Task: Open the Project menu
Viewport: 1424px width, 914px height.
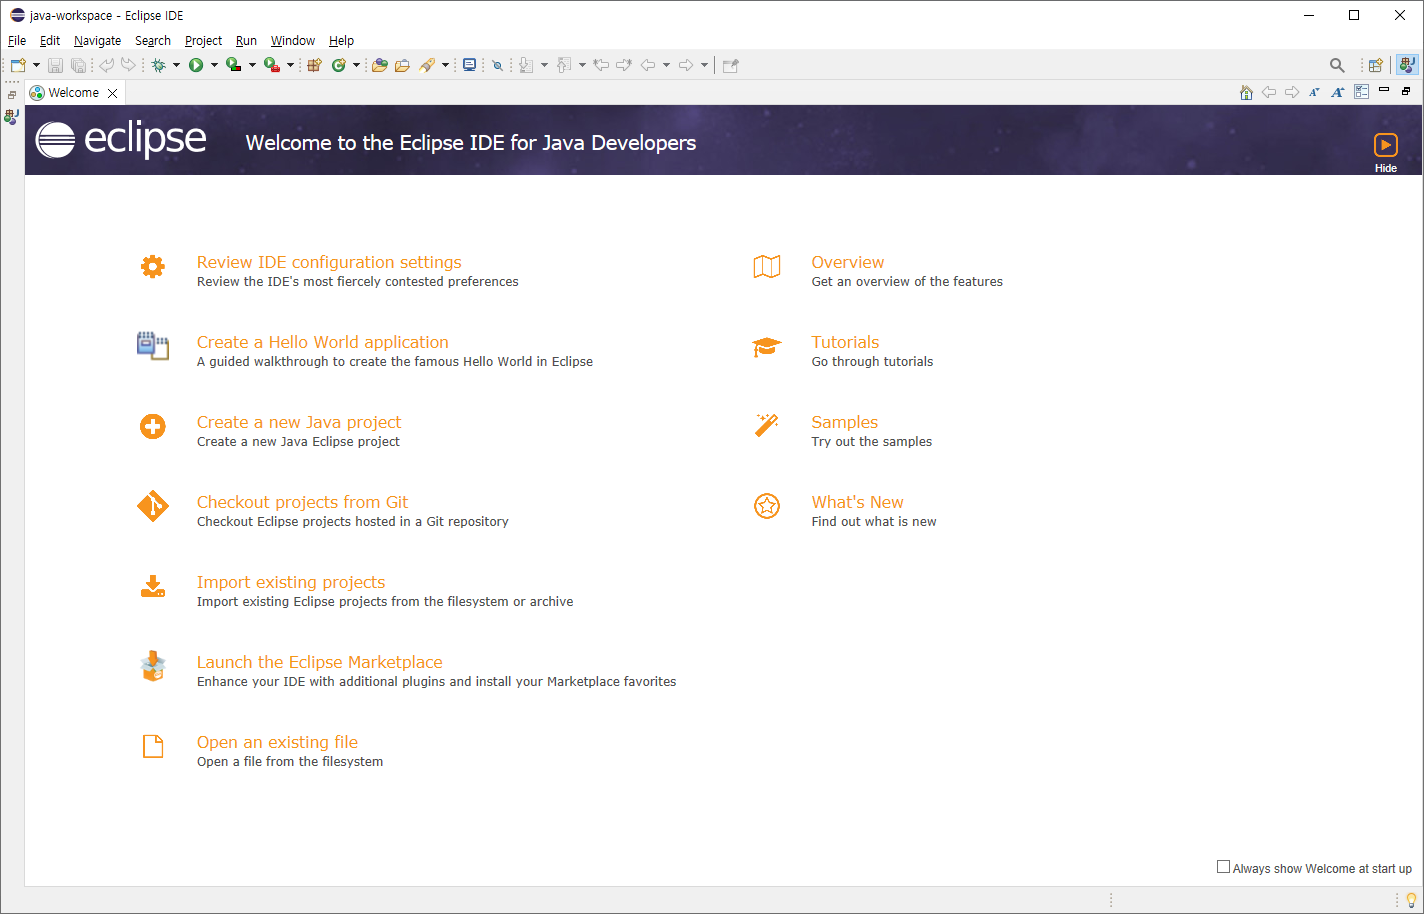Action: [x=203, y=41]
